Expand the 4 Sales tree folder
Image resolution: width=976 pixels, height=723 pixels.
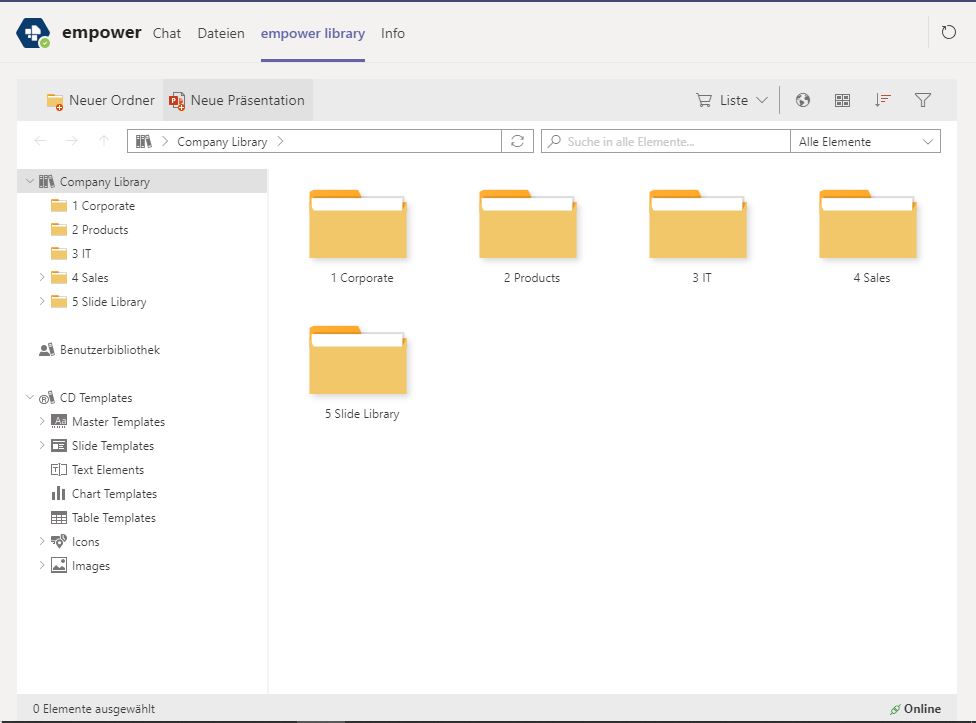pos(42,278)
